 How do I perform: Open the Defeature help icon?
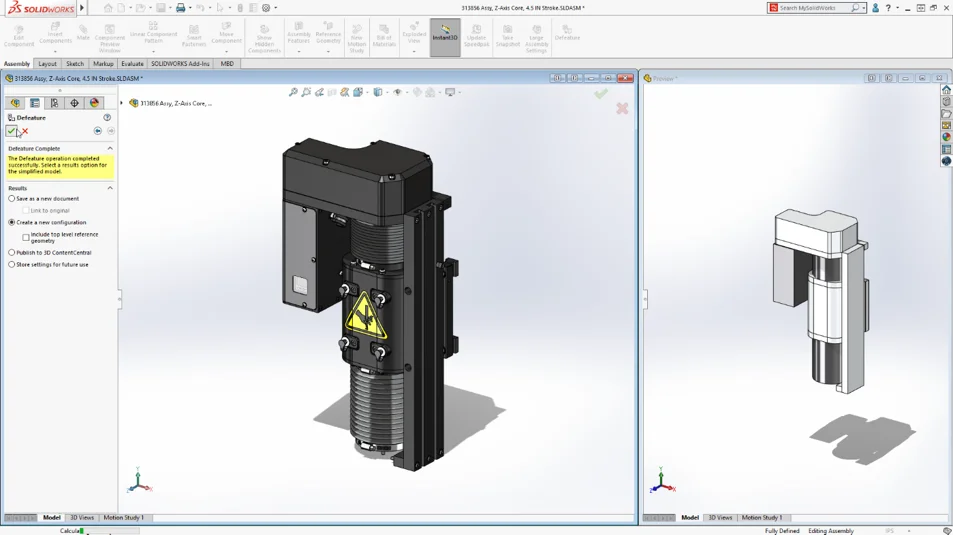107,118
